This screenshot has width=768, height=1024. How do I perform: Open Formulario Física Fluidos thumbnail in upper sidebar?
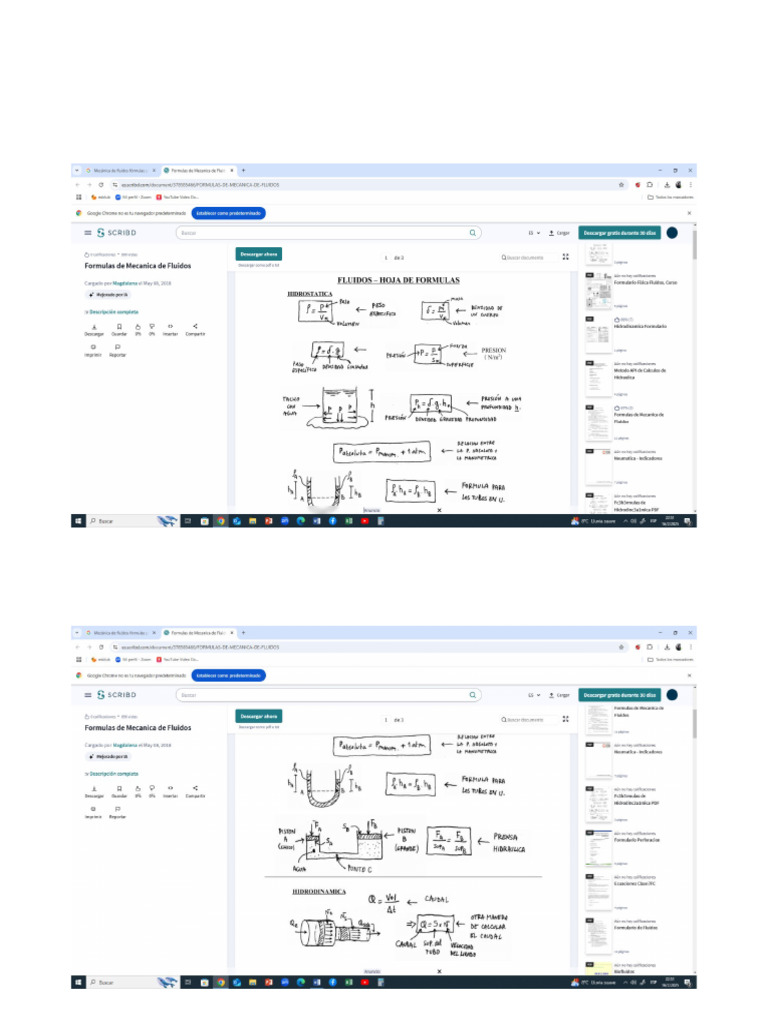click(x=598, y=289)
